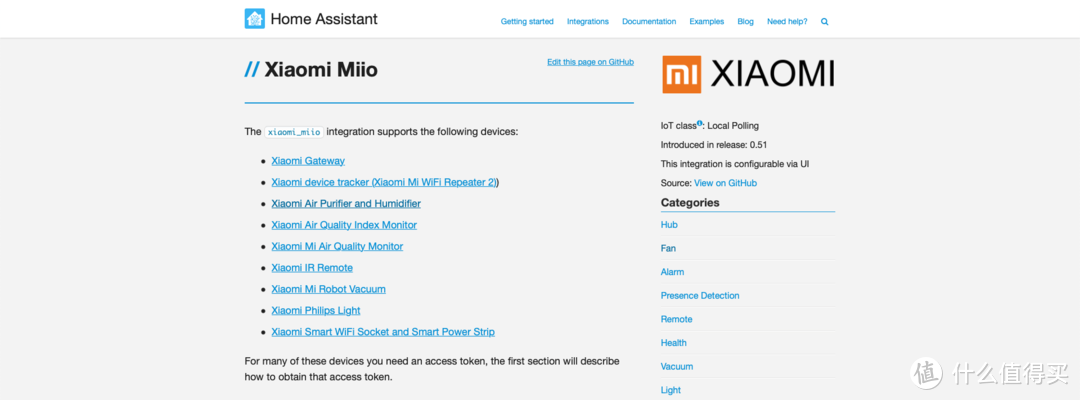Open the Xiaomi Gateway link
The width and height of the screenshot is (1080, 400).
[308, 161]
